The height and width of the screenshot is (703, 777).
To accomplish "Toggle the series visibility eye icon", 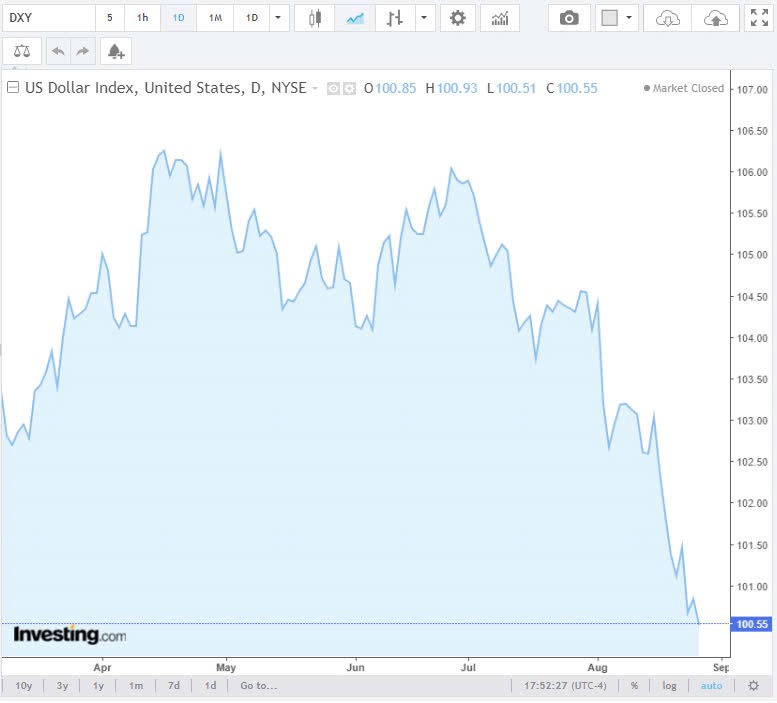I will 333,89.
